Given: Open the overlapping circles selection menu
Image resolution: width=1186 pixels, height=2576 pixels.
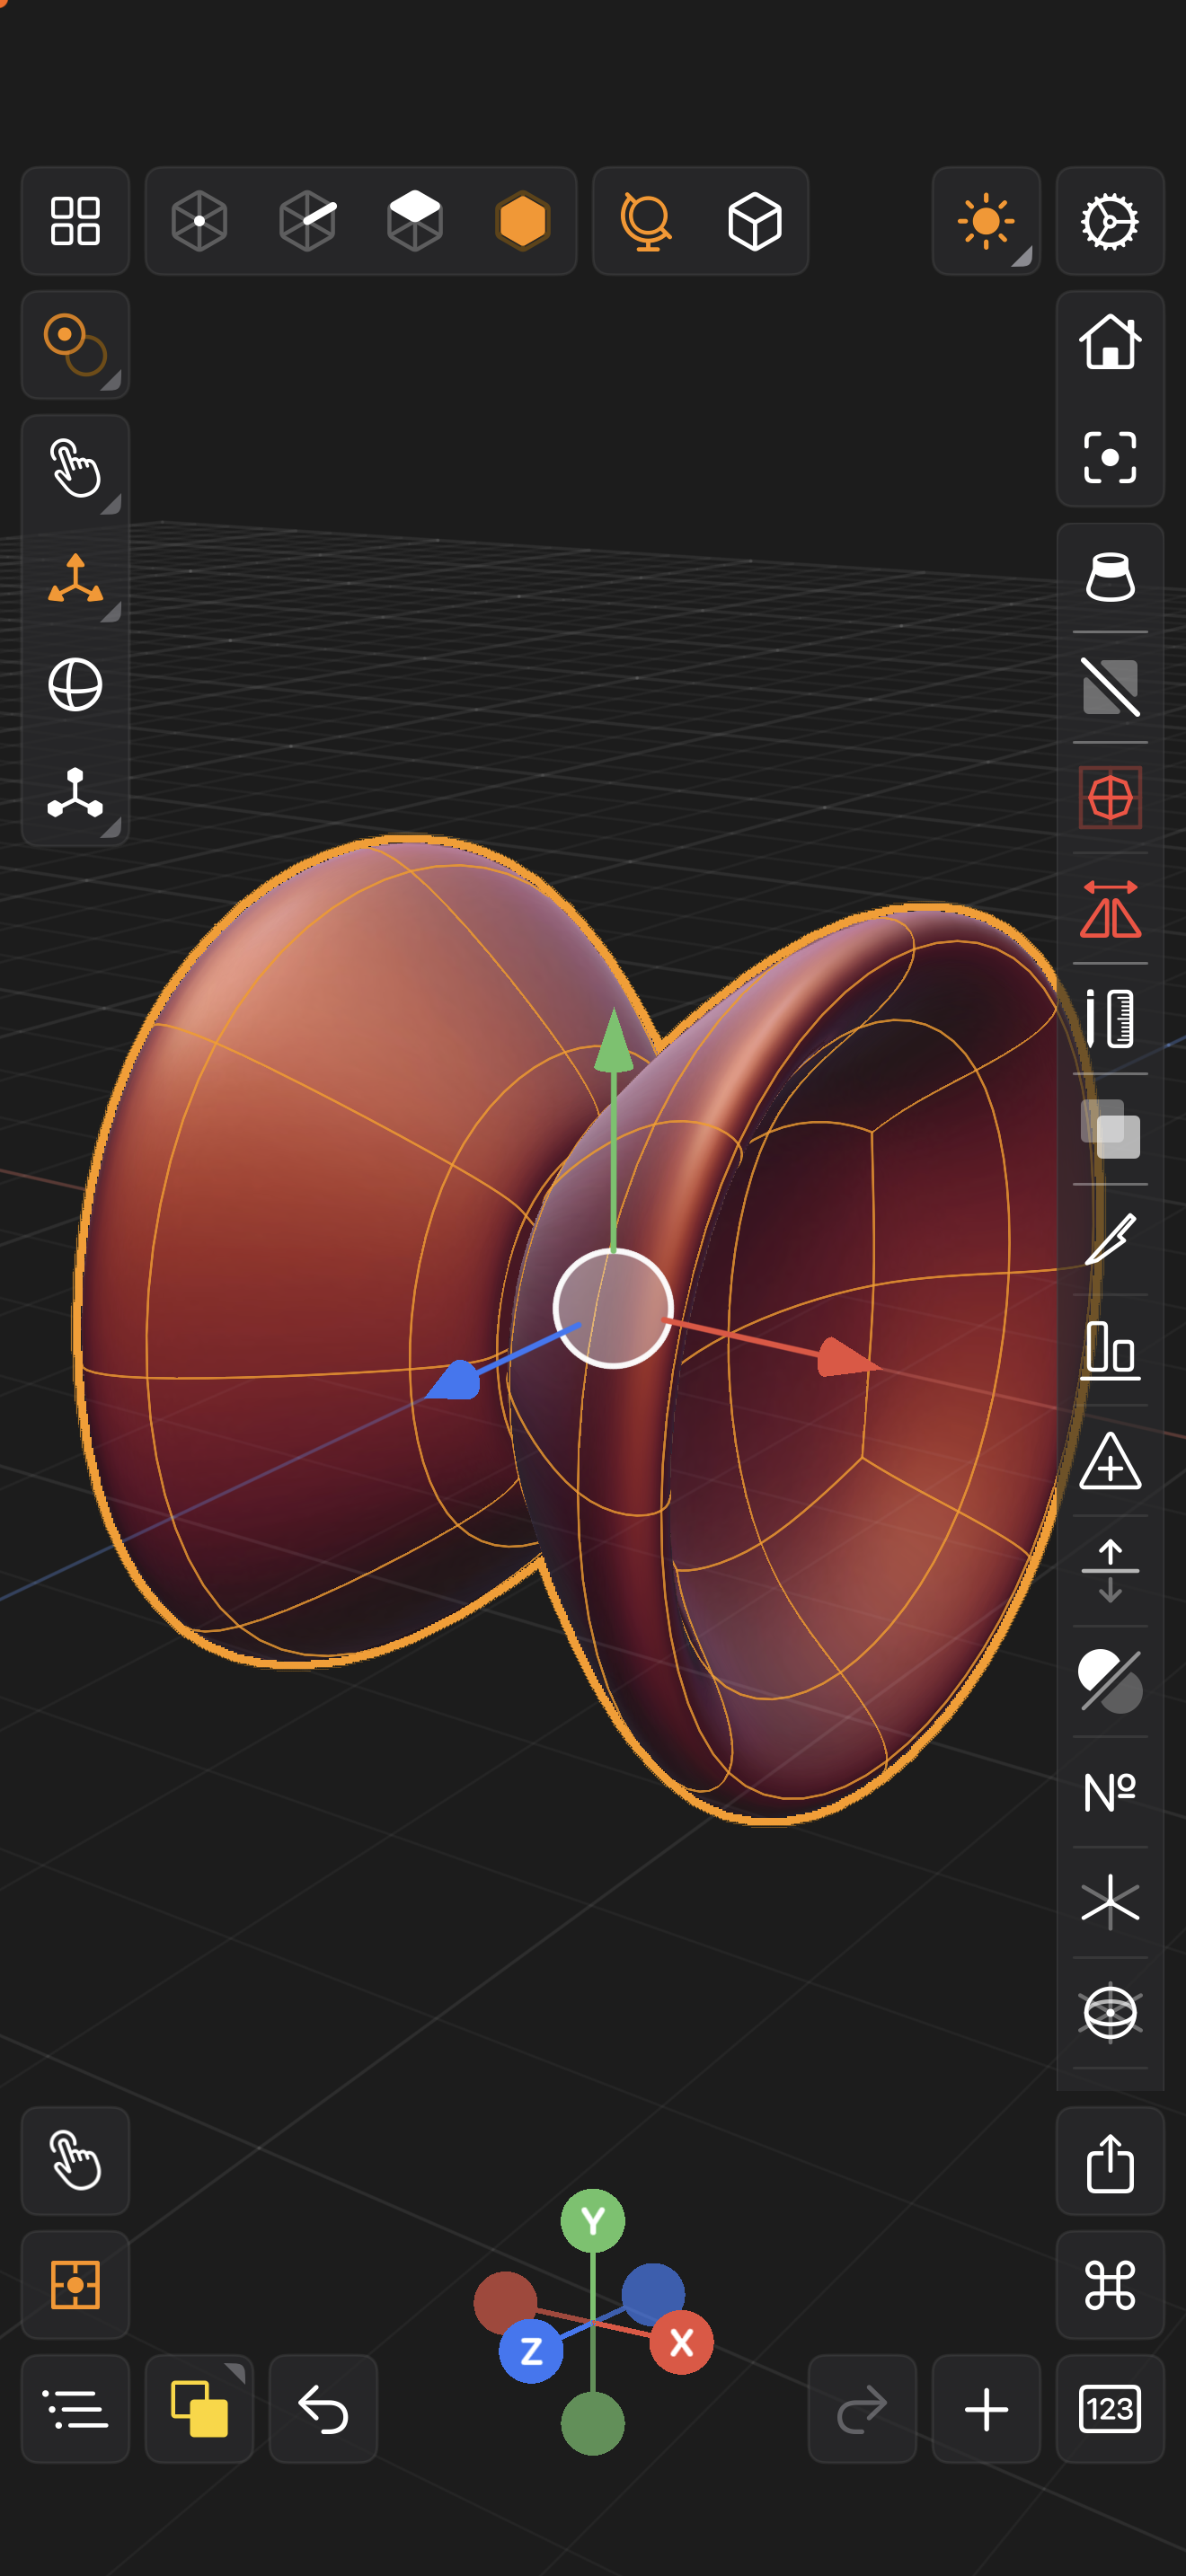Looking at the screenshot, I should point(75,345).
